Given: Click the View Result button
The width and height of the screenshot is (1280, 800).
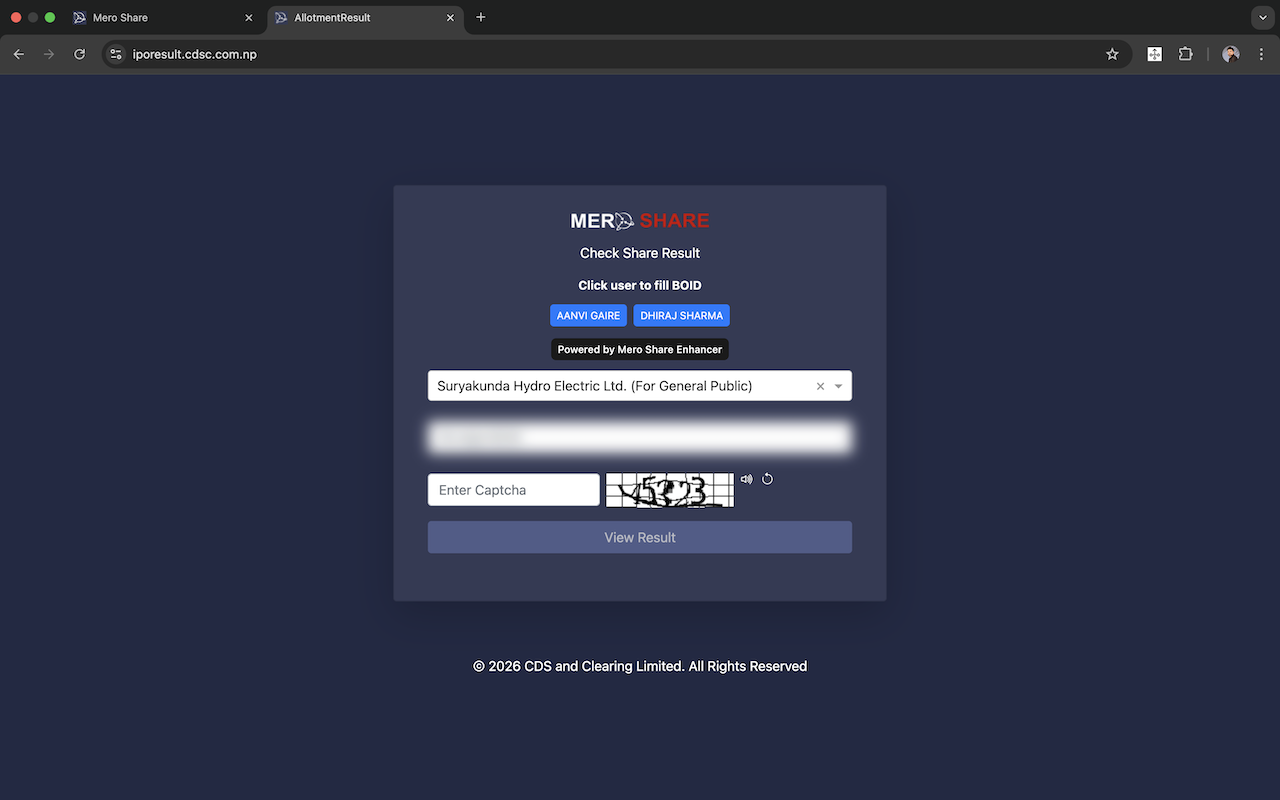Looking at the screenshot, I should tap(640, 537).
